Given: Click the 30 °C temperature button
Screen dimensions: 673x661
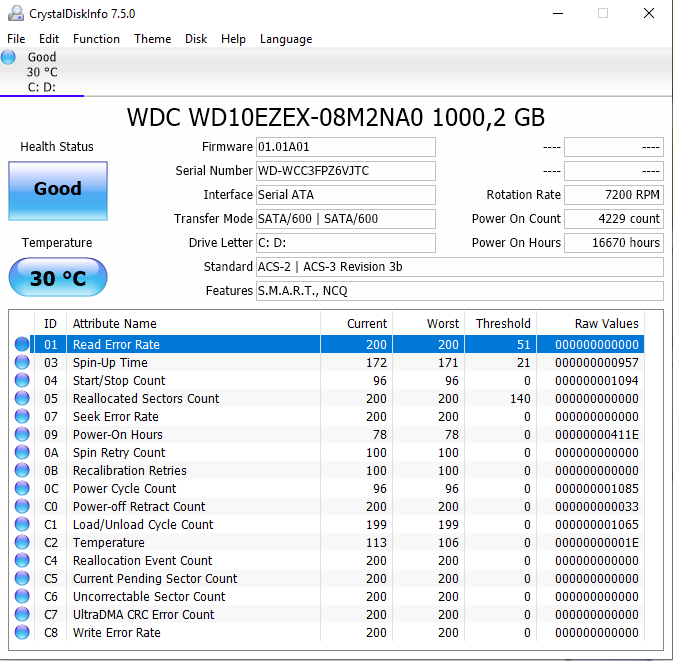Looking at the screenshot, I should click(x=58, y=277).
